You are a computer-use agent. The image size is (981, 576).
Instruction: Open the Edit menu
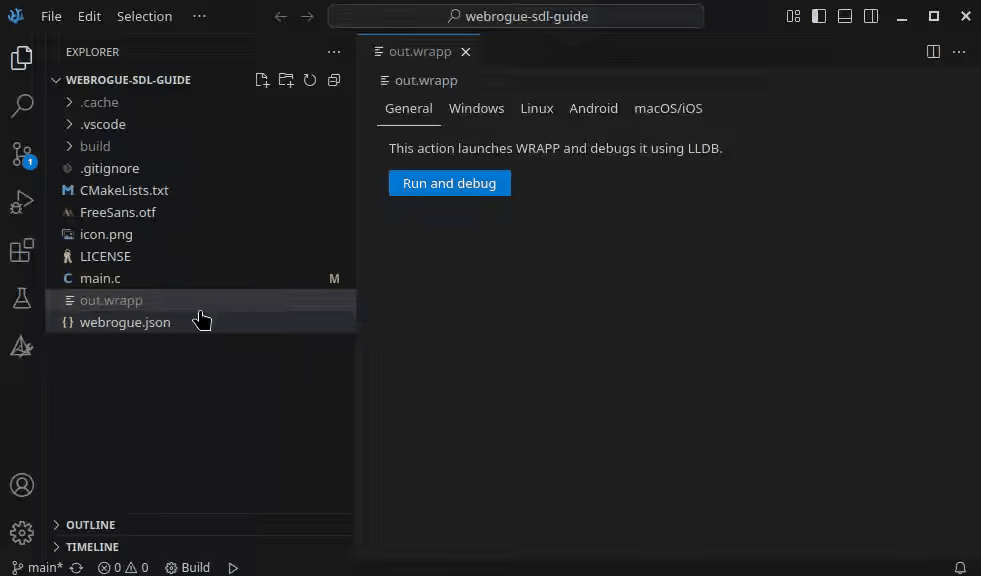89,16
